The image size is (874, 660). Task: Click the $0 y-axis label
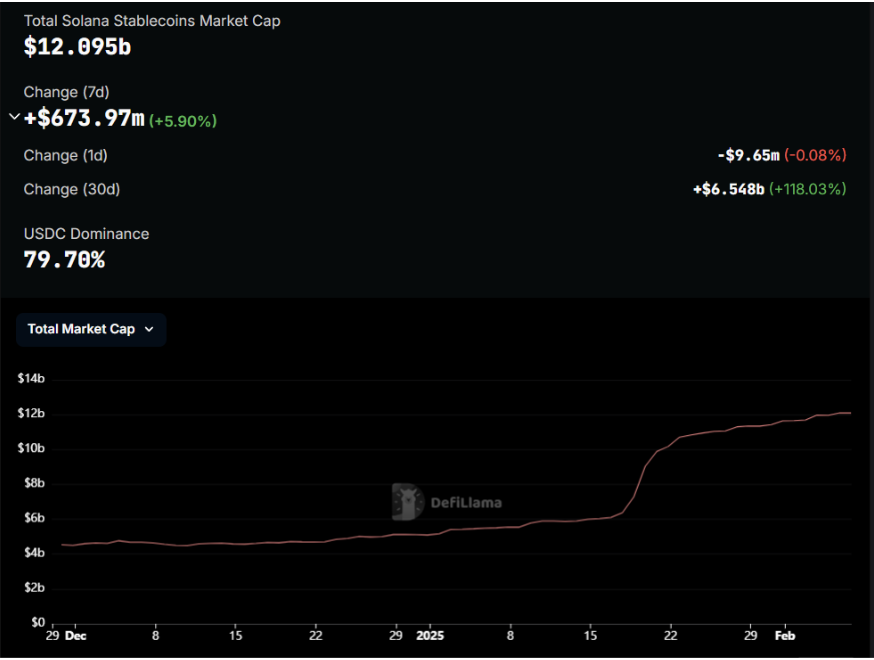pos(38,623)
